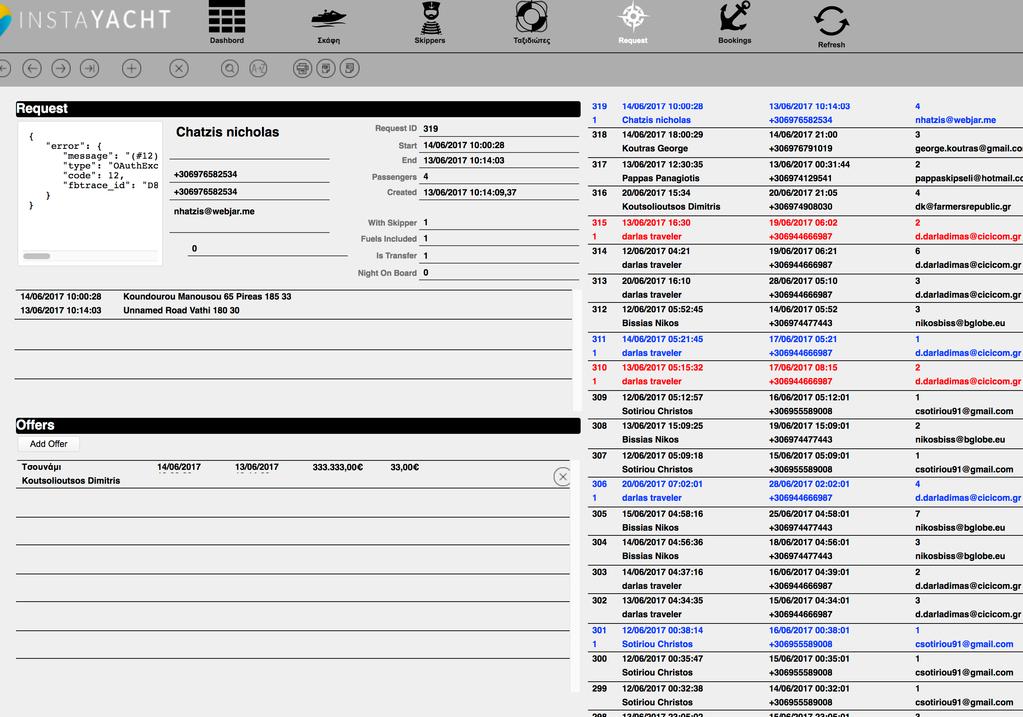Click the last document icon in toolbar

point(350,69)
